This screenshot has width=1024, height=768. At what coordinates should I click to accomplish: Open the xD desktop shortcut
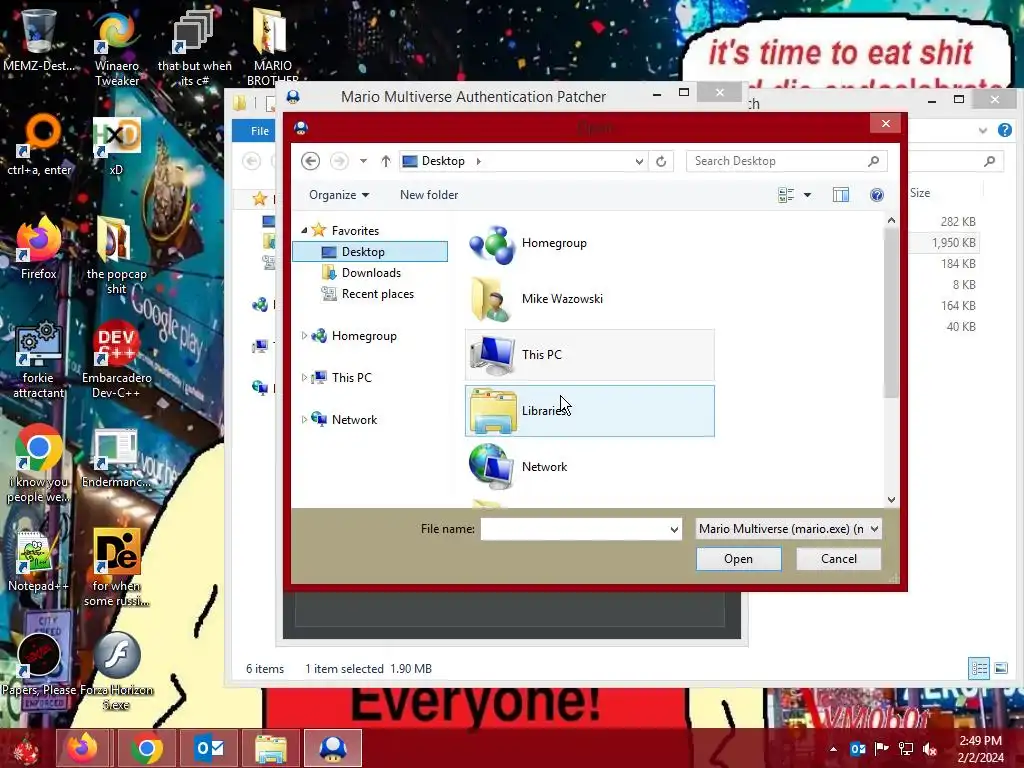[x=116, y=145]
